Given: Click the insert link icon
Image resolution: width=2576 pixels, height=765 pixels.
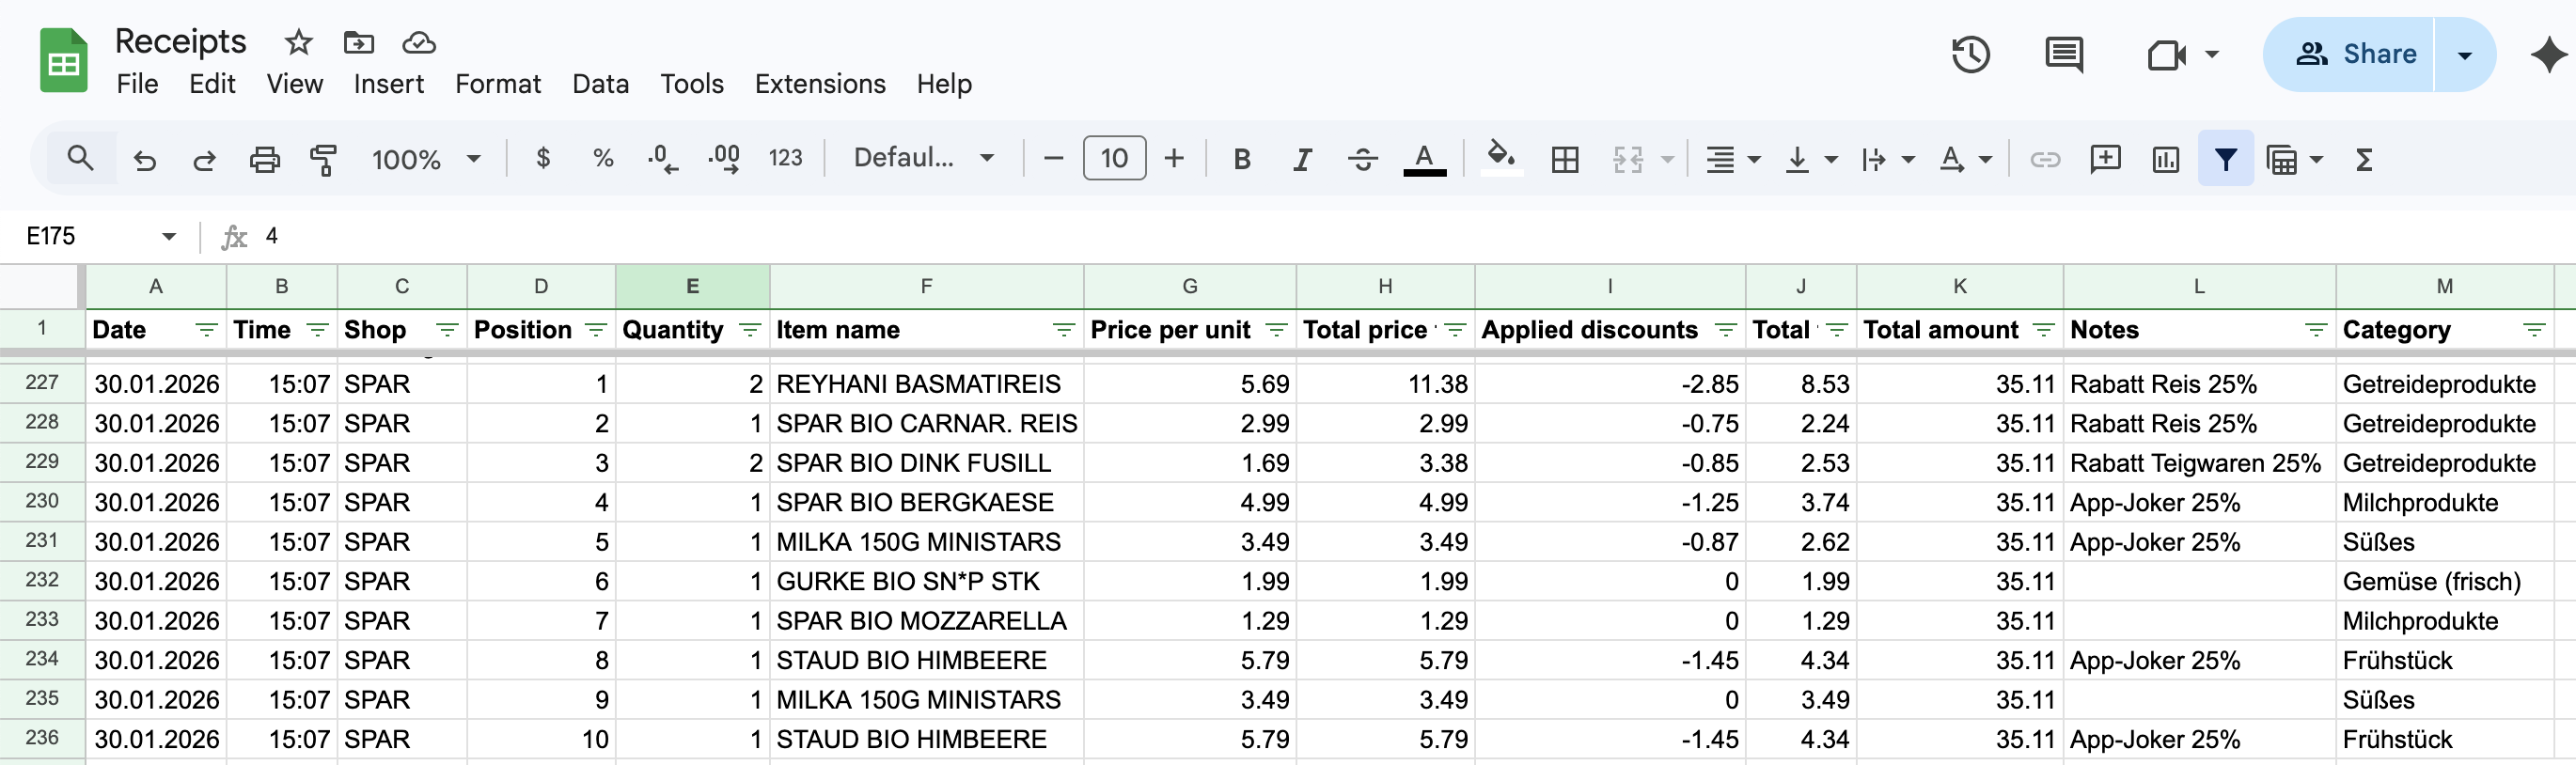Looking at the screenshot, I should tap(2044, 159).
